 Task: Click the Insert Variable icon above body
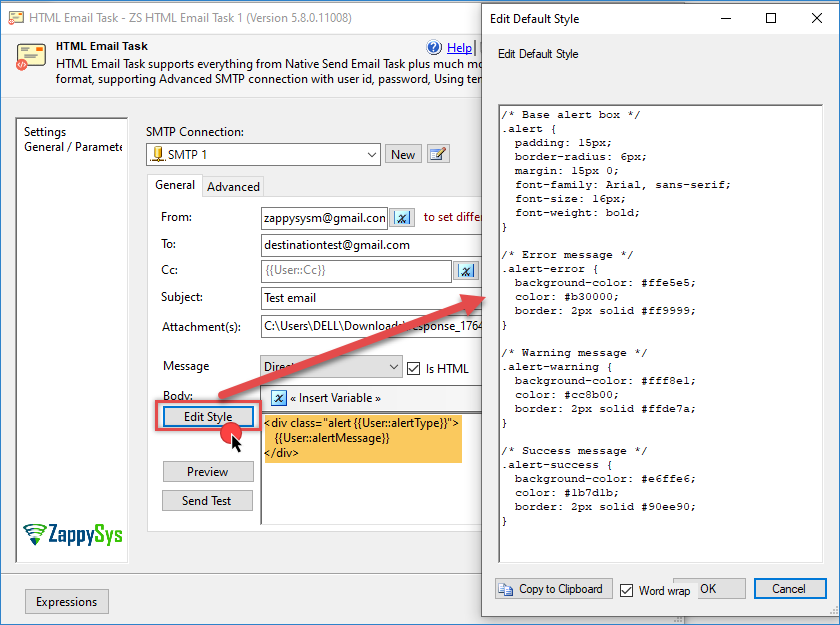tap(279, 398)
